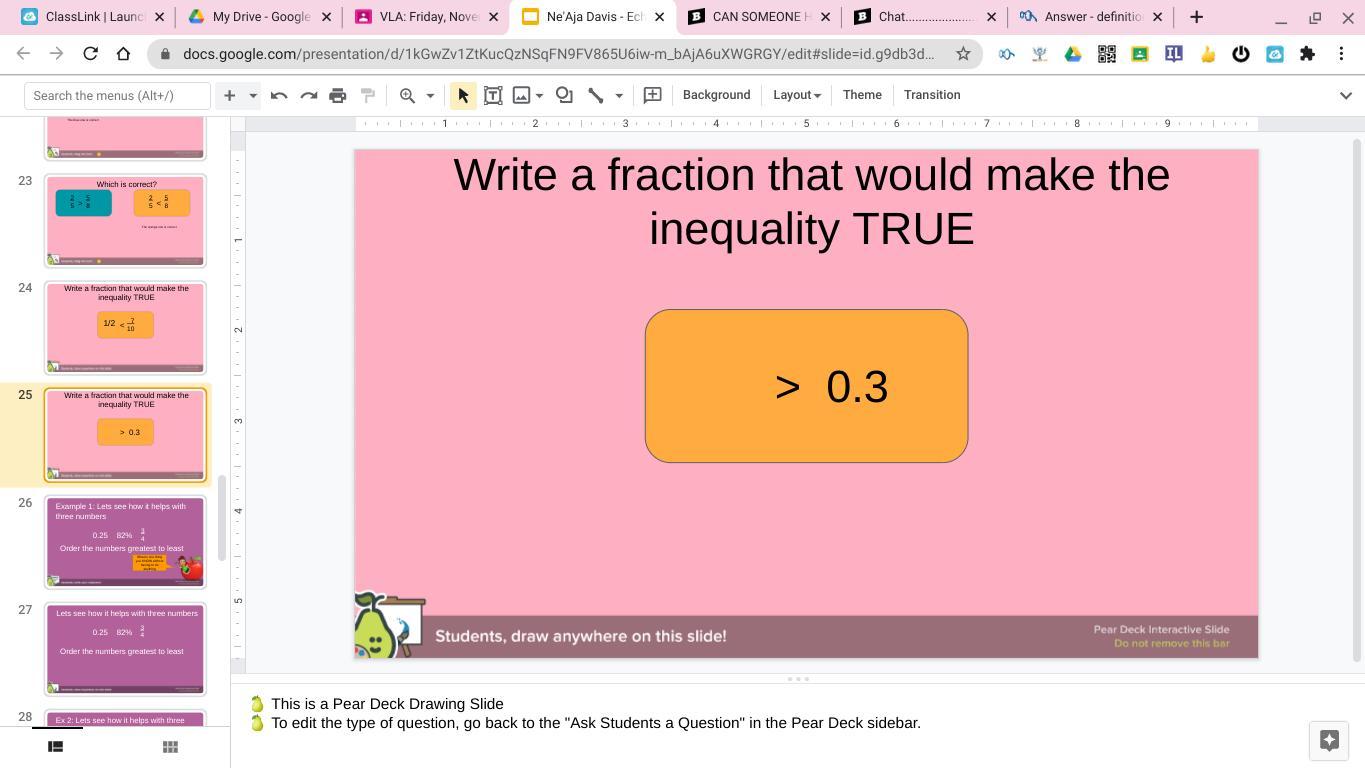Close the Ne'Aja Davis tab

point(659,17)
